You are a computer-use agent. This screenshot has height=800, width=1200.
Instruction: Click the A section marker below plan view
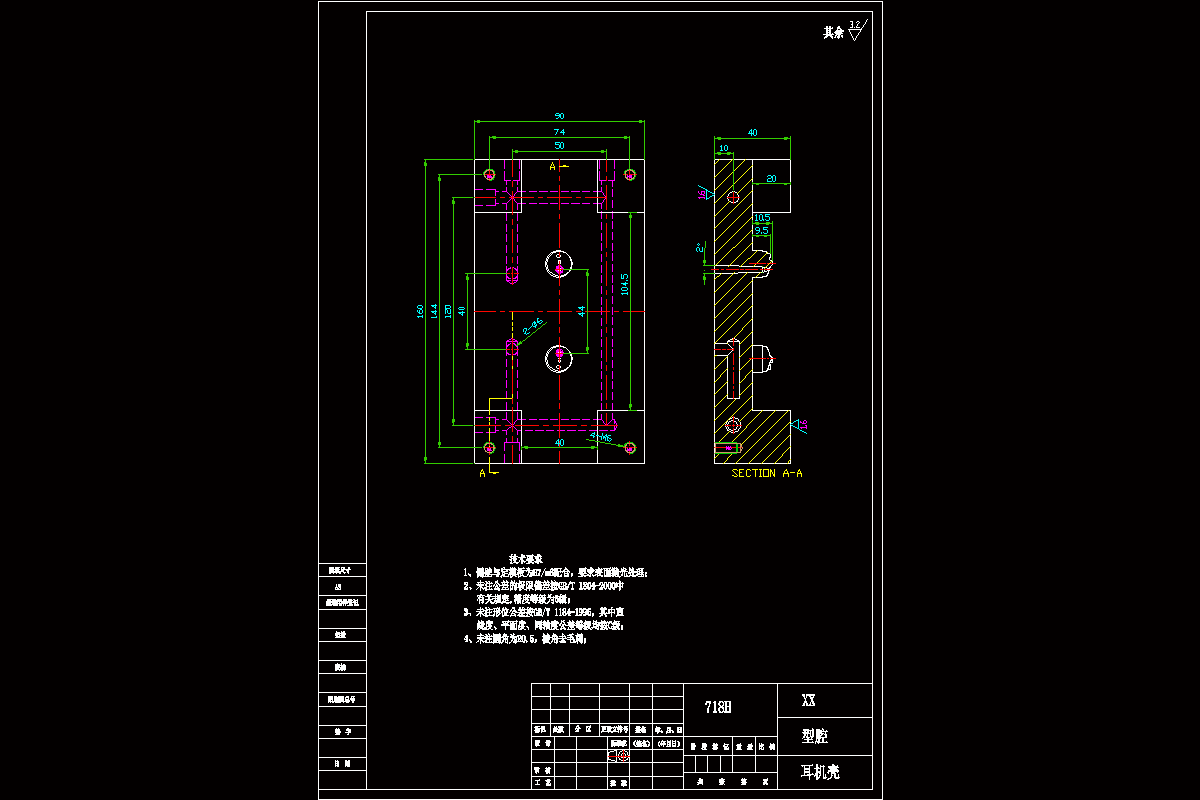(482, 473)
